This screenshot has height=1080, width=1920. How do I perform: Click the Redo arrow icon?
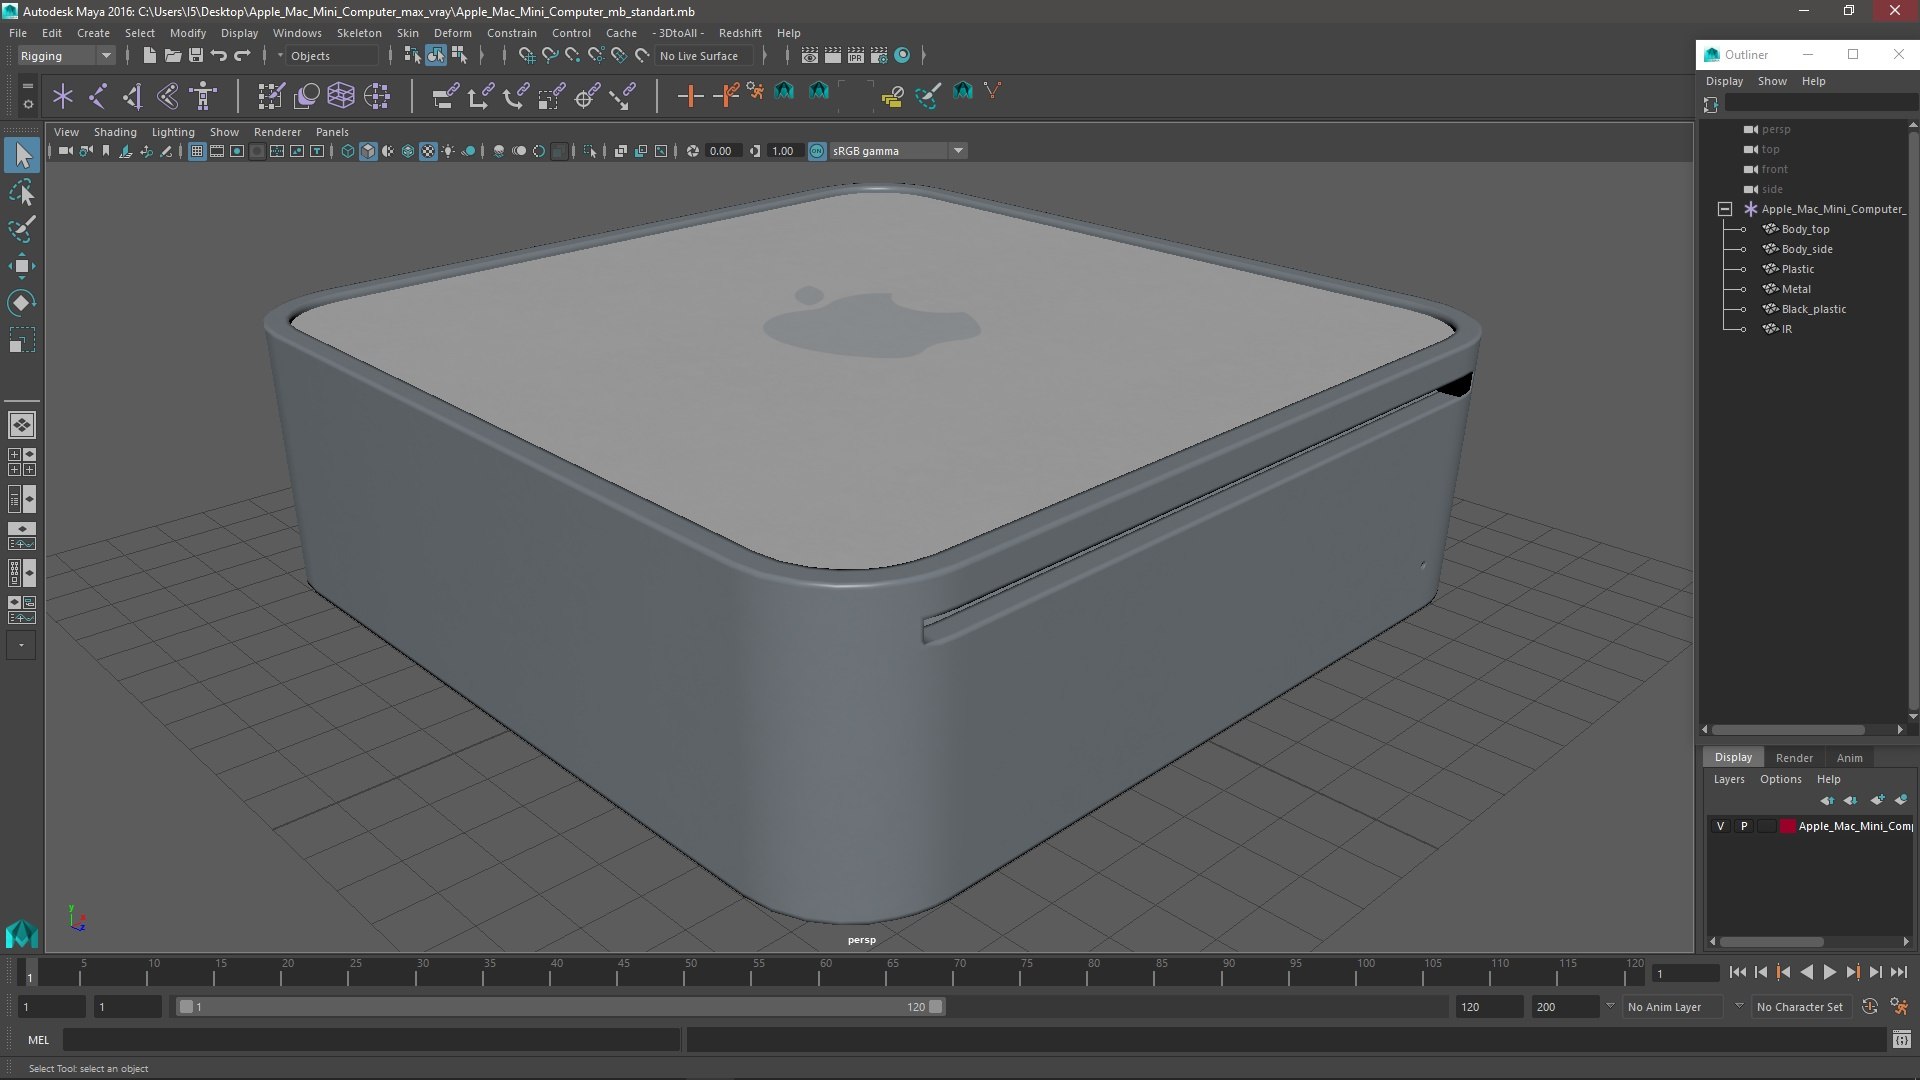[242, 56]
